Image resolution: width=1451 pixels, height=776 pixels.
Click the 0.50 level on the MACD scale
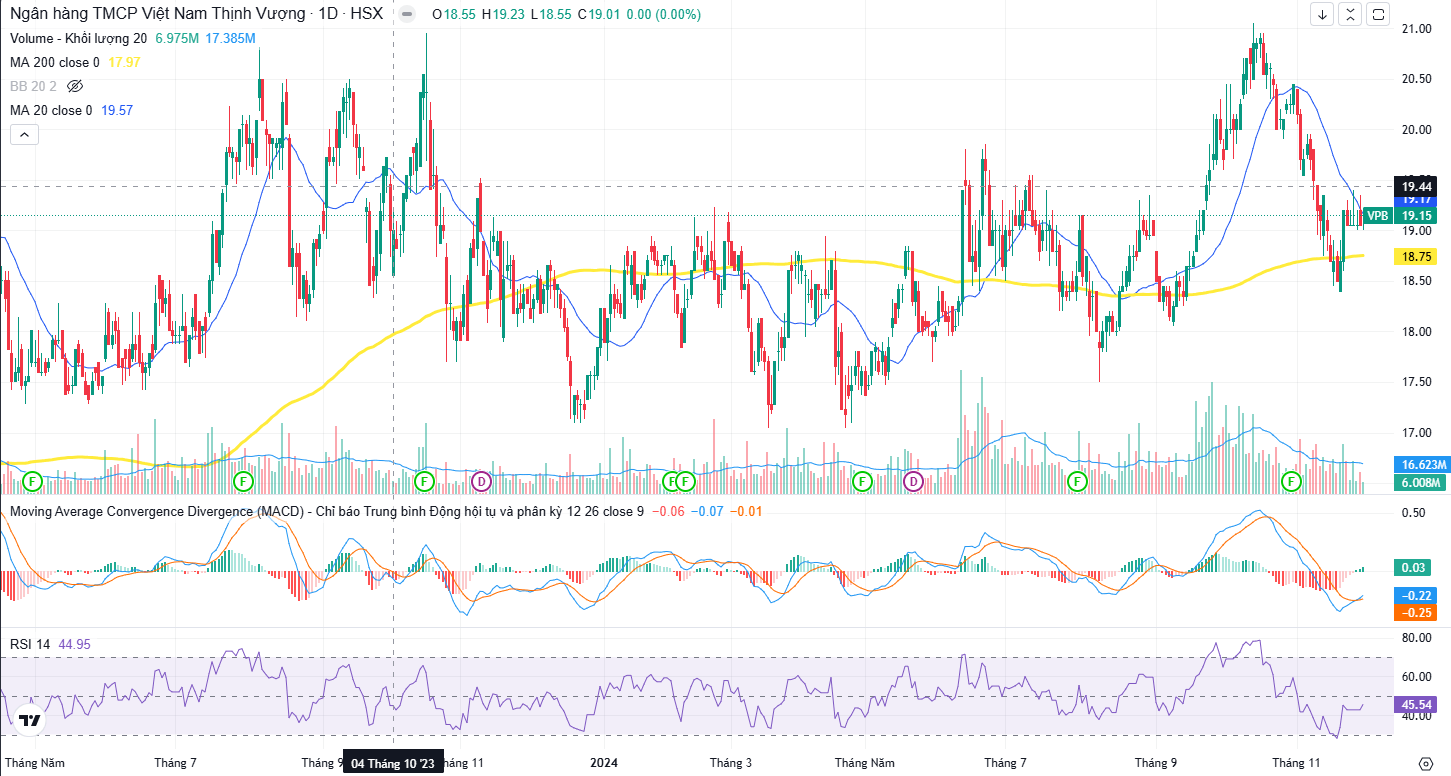point(1414,513)
